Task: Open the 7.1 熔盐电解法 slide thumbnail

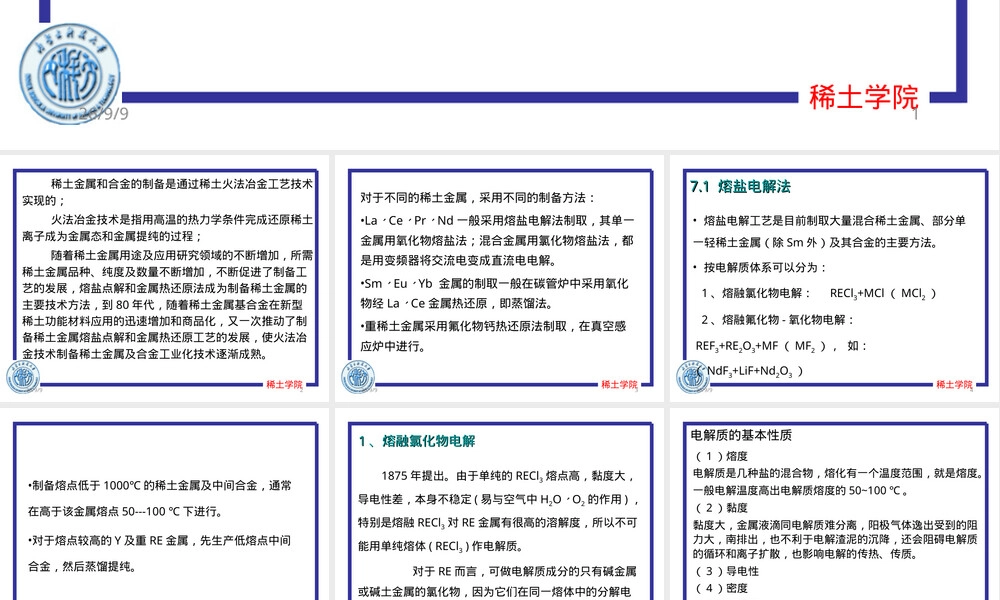Action: (x=835, y=279)
